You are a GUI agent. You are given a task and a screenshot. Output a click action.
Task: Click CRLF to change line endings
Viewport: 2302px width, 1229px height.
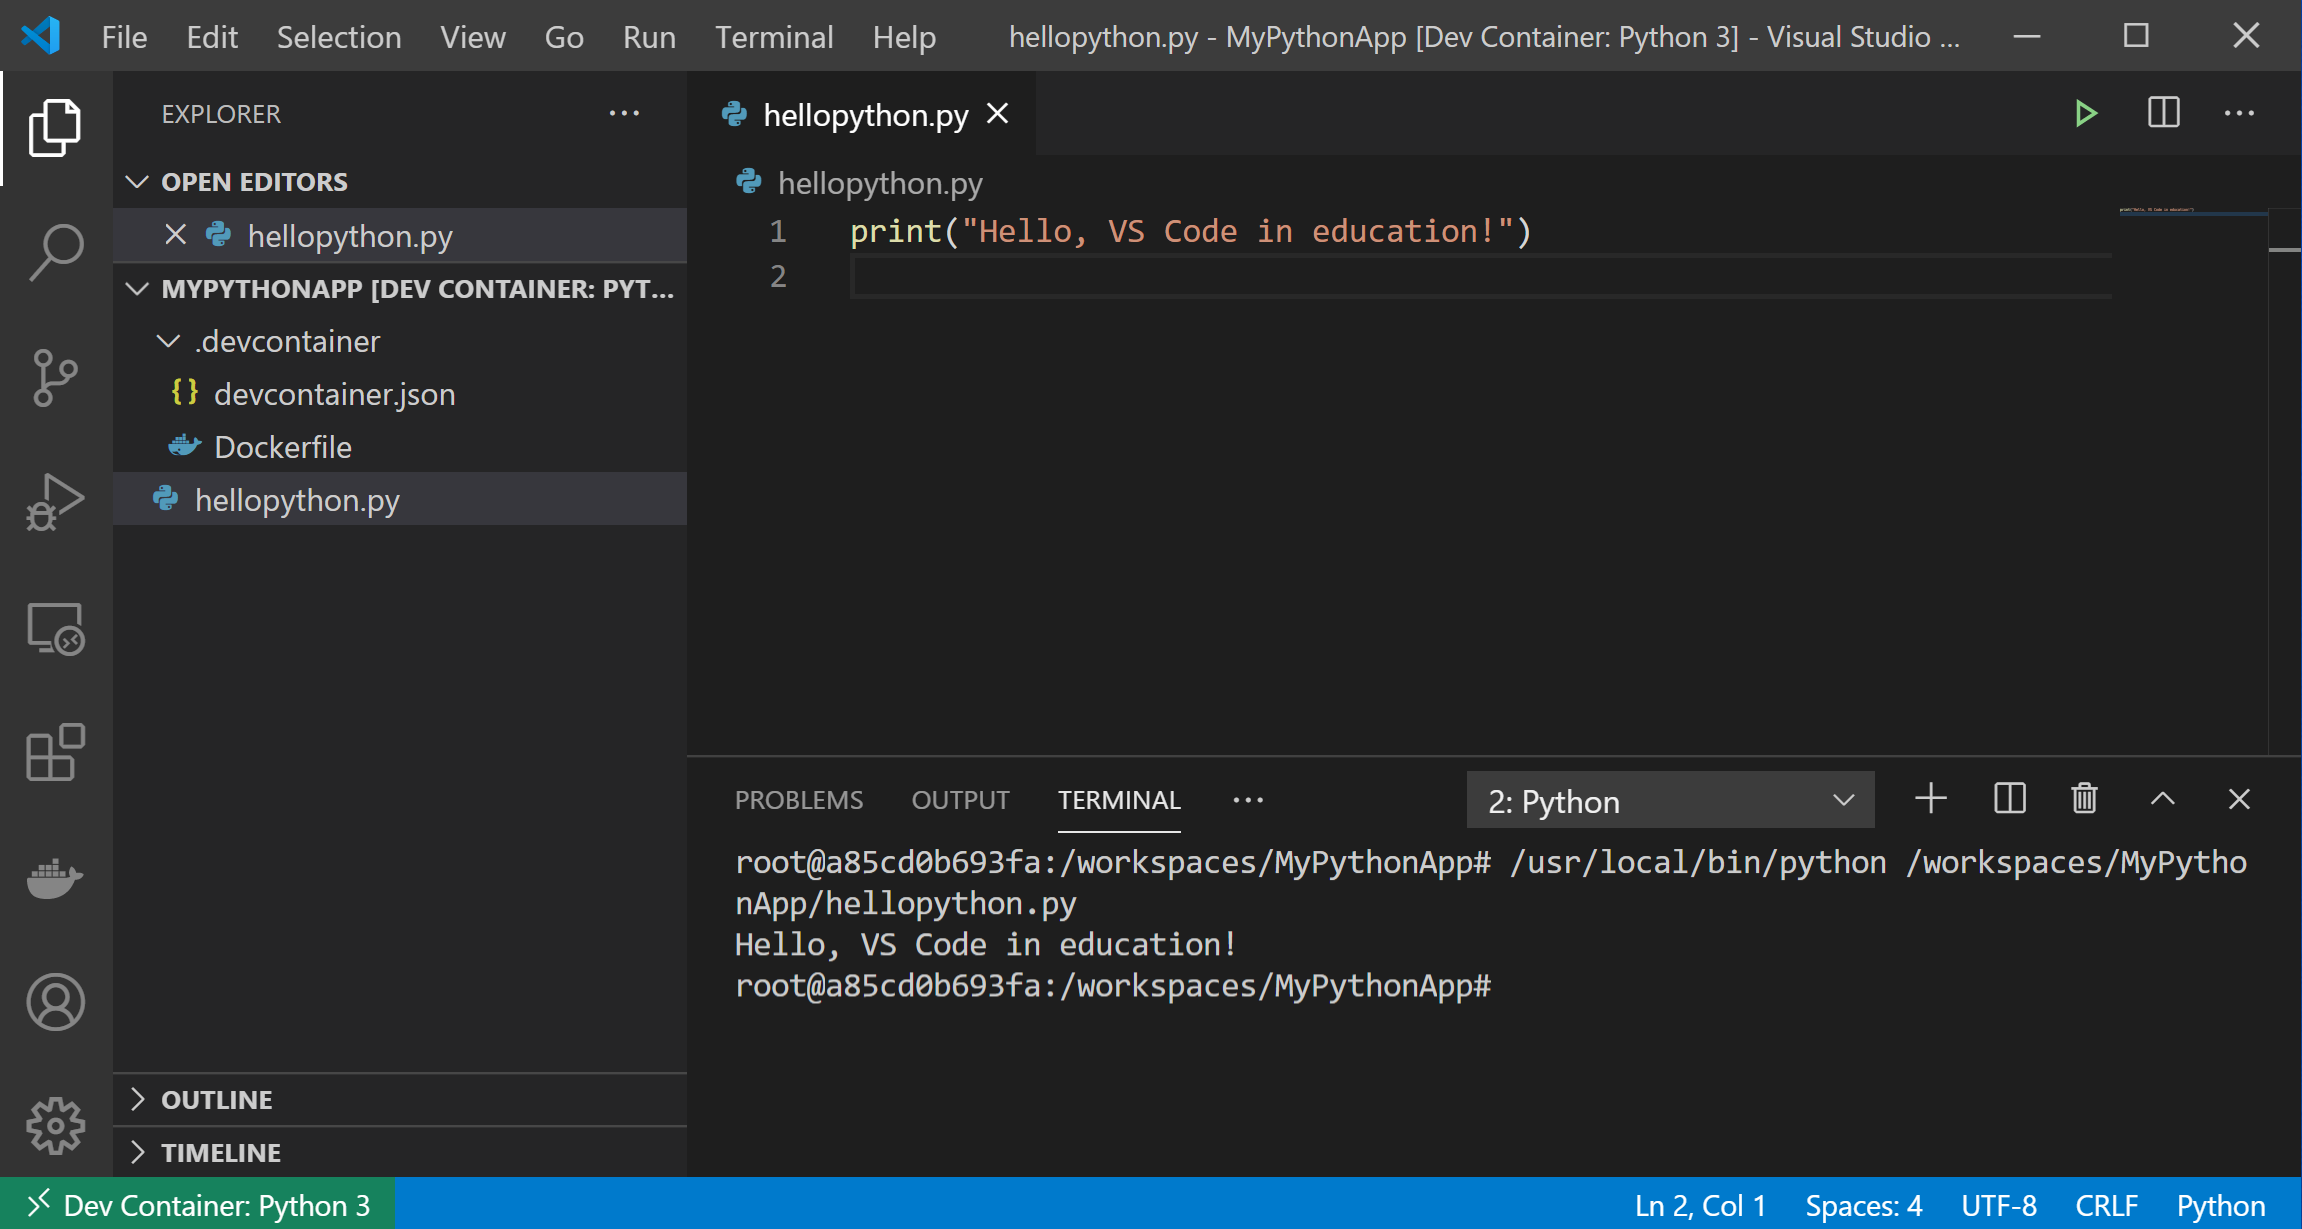click(x=2107, y=1204)
